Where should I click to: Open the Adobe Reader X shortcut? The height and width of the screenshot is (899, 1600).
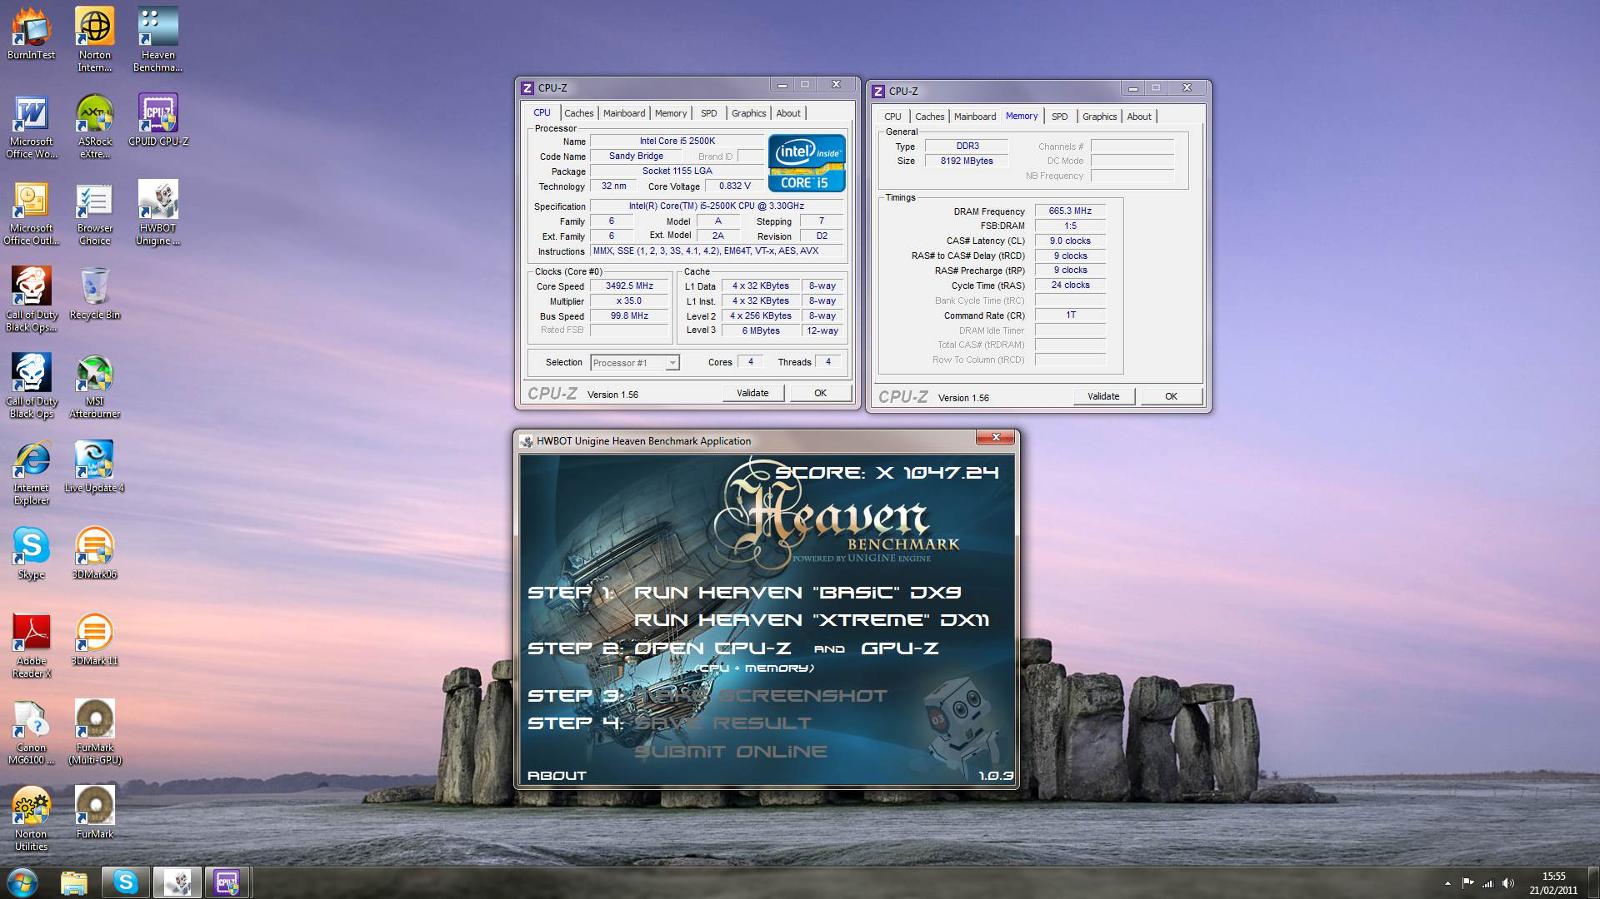[x=31, y=646]
